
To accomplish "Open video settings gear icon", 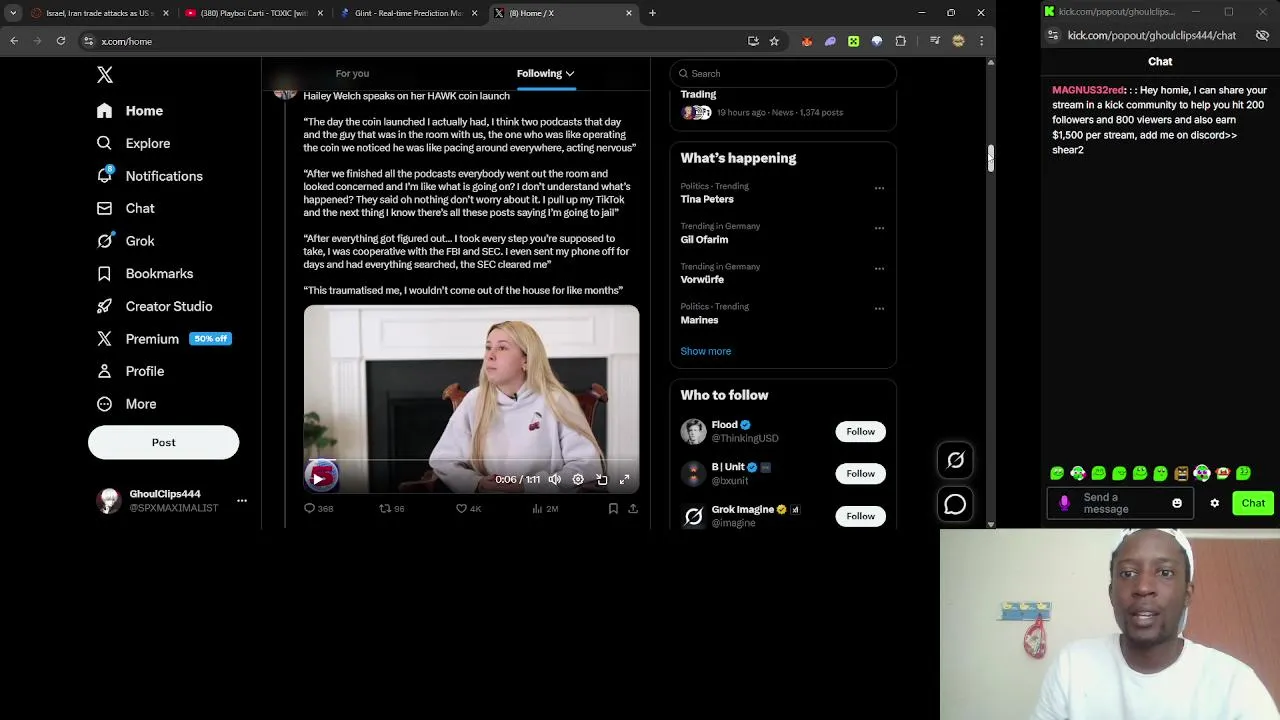I will pyautogui.click(x=578, y=479).
